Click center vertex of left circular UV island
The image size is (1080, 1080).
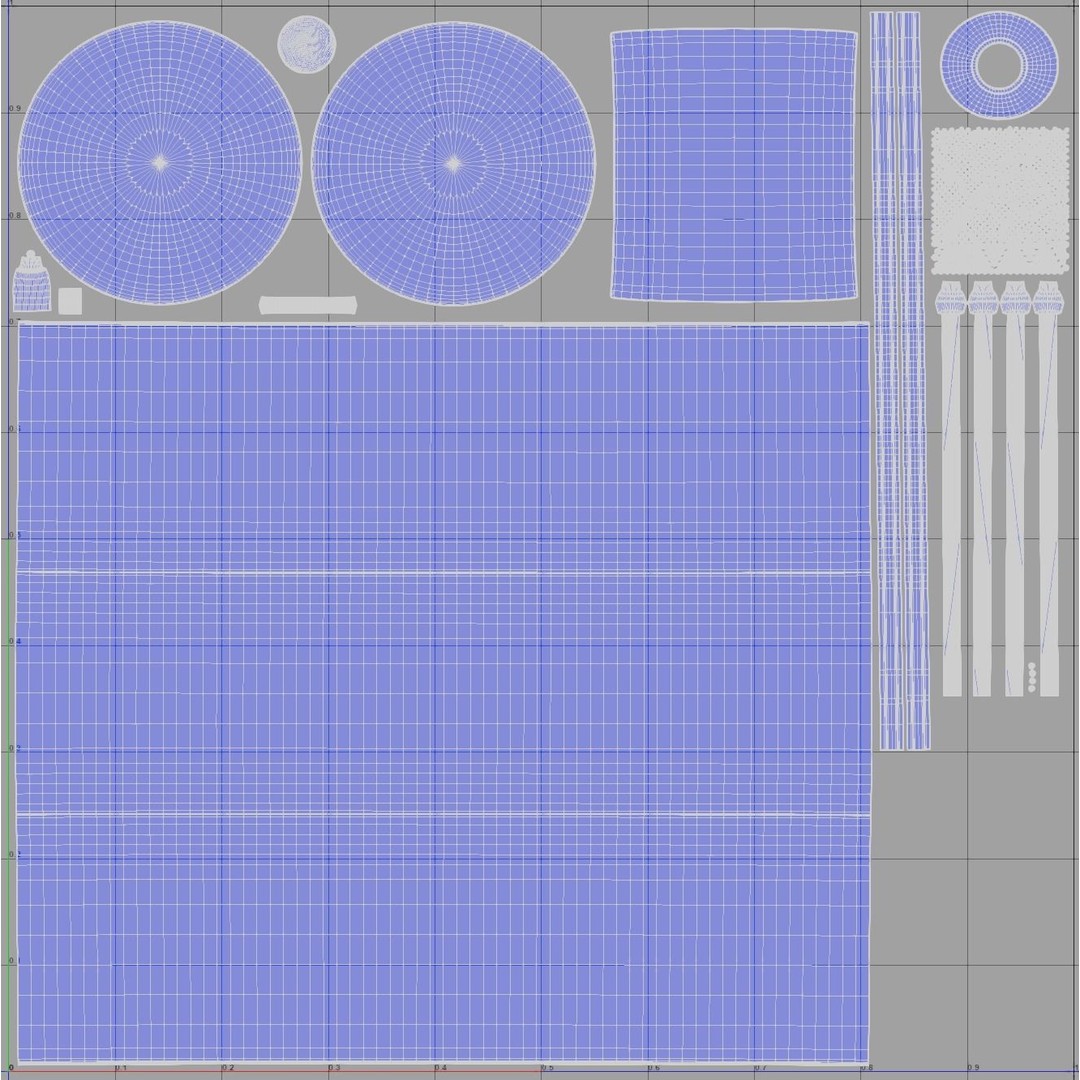pyautogui.click(x=160, y=163)
